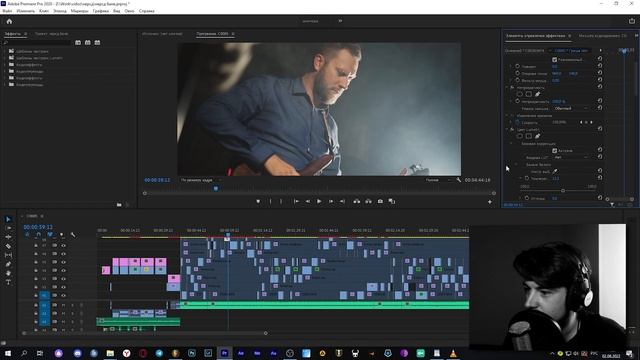
Task: Go to In point in program monitor
Action: pos(296,201)
